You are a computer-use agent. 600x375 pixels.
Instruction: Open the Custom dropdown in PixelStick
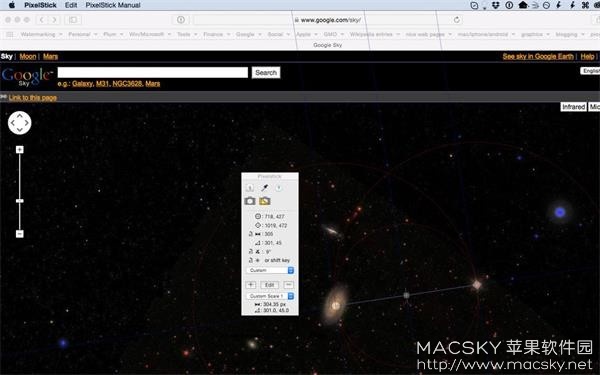coord(270,270)
